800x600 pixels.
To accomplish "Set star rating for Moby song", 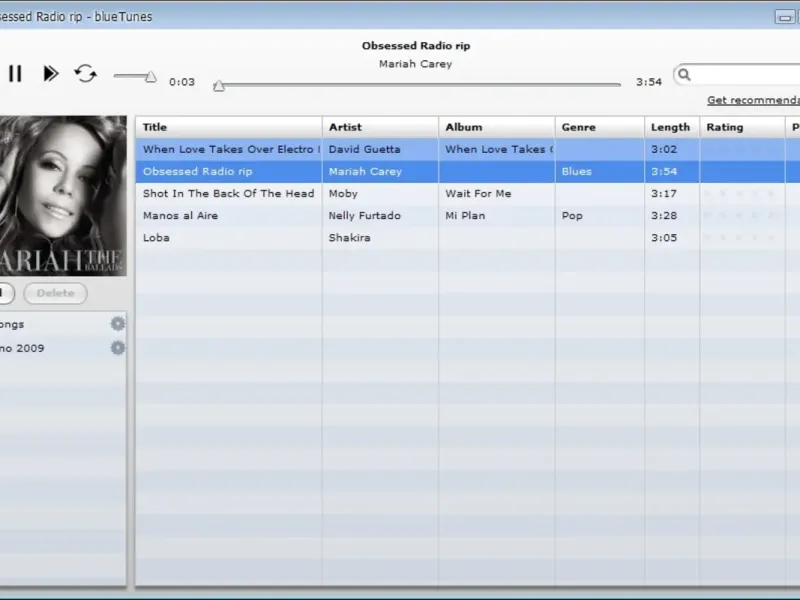I will (739, 193).
